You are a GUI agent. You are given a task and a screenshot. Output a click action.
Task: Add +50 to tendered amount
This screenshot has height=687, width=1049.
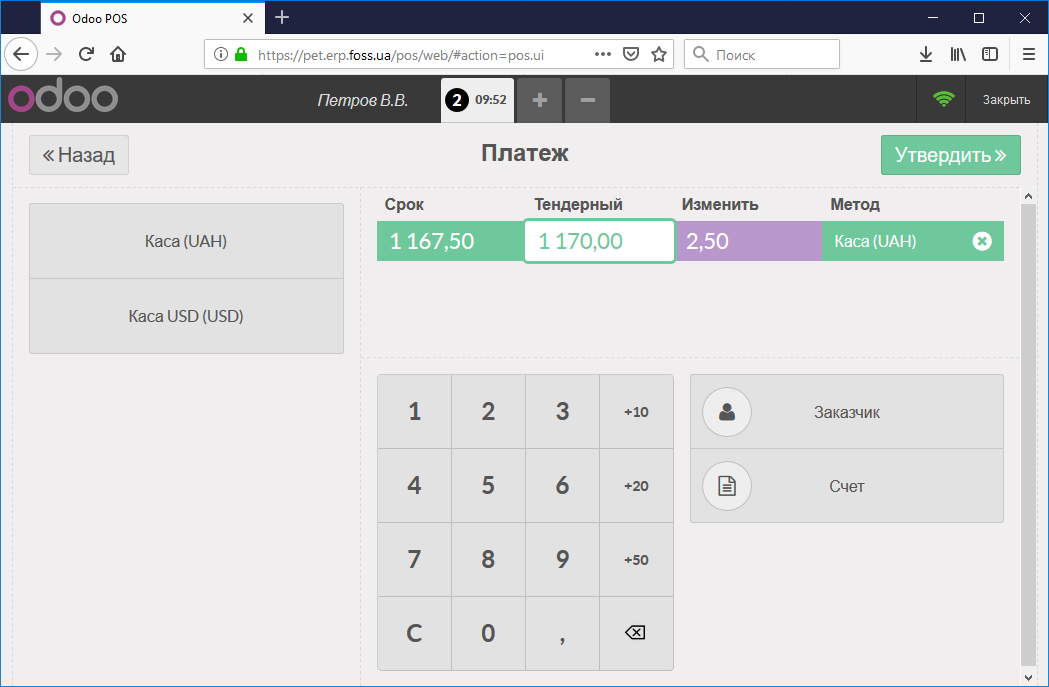[x=636, y=559]
